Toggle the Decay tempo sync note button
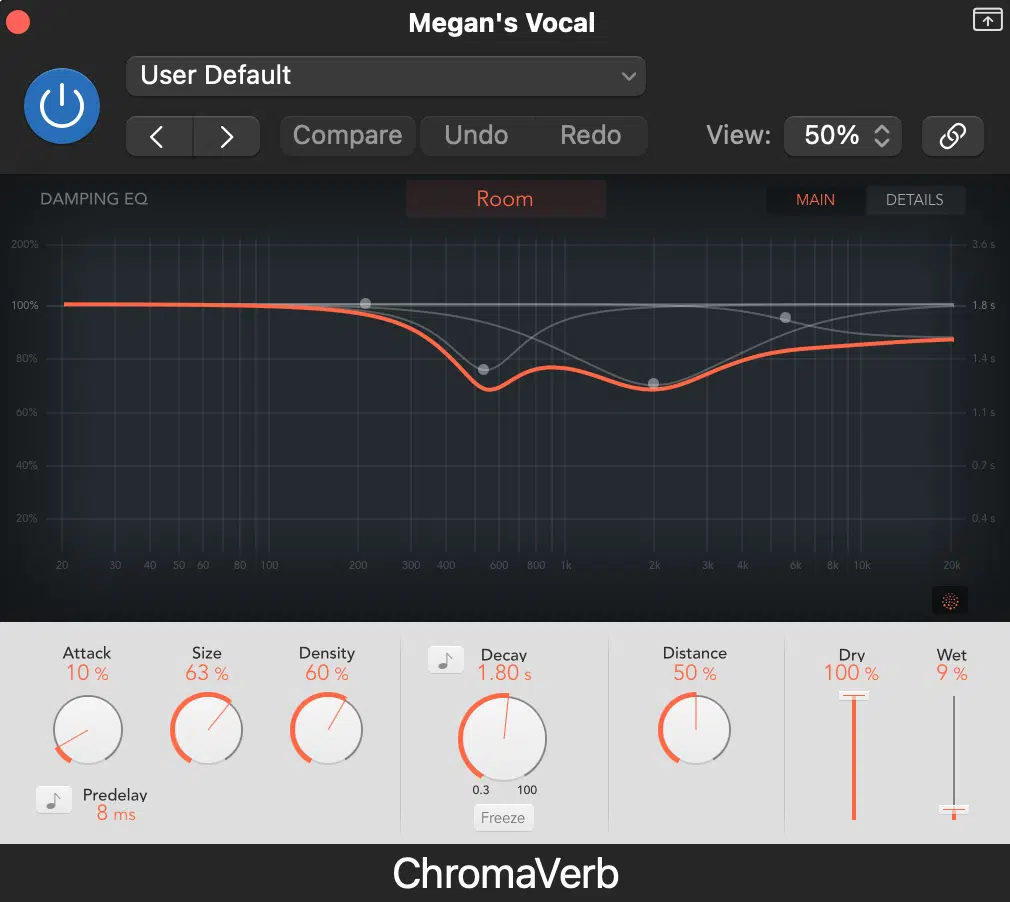This screenshot has width=1010, height=902. pos(446,660)
